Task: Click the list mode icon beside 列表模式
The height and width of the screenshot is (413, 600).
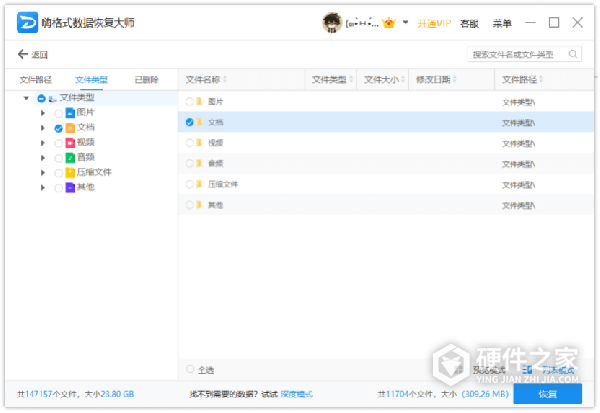Action: pyautogui.click(x=527, y=370)
